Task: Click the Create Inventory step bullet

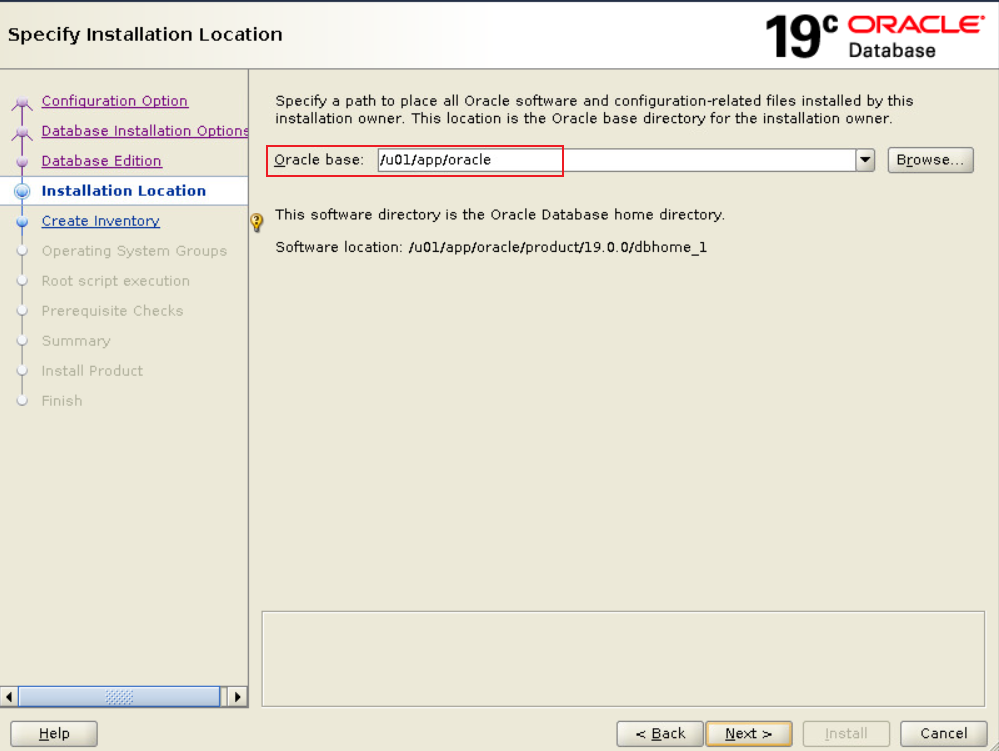Action: pos(22,221)
